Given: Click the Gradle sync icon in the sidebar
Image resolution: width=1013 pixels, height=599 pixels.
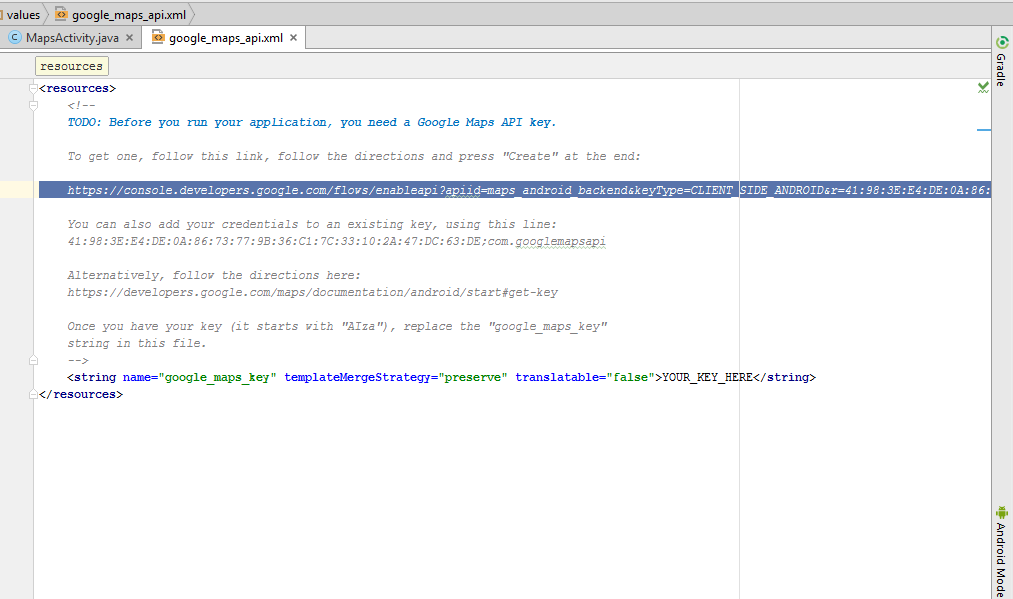Looking at the screenshot, I should [1002, 43].
